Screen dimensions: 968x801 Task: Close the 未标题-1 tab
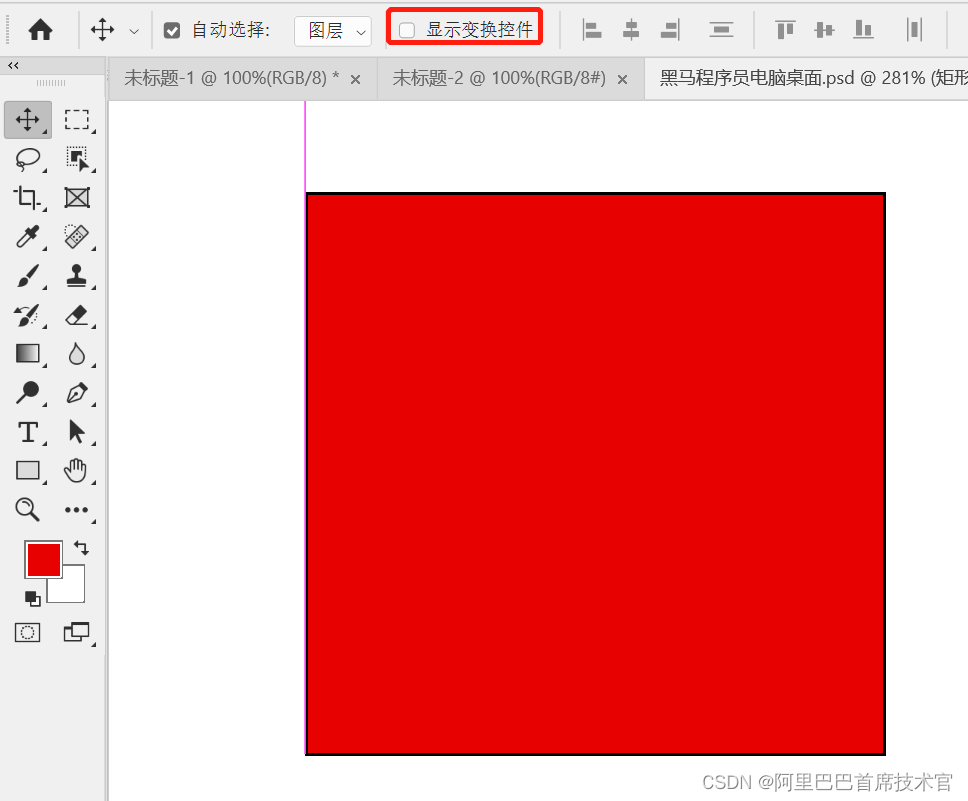356,80
